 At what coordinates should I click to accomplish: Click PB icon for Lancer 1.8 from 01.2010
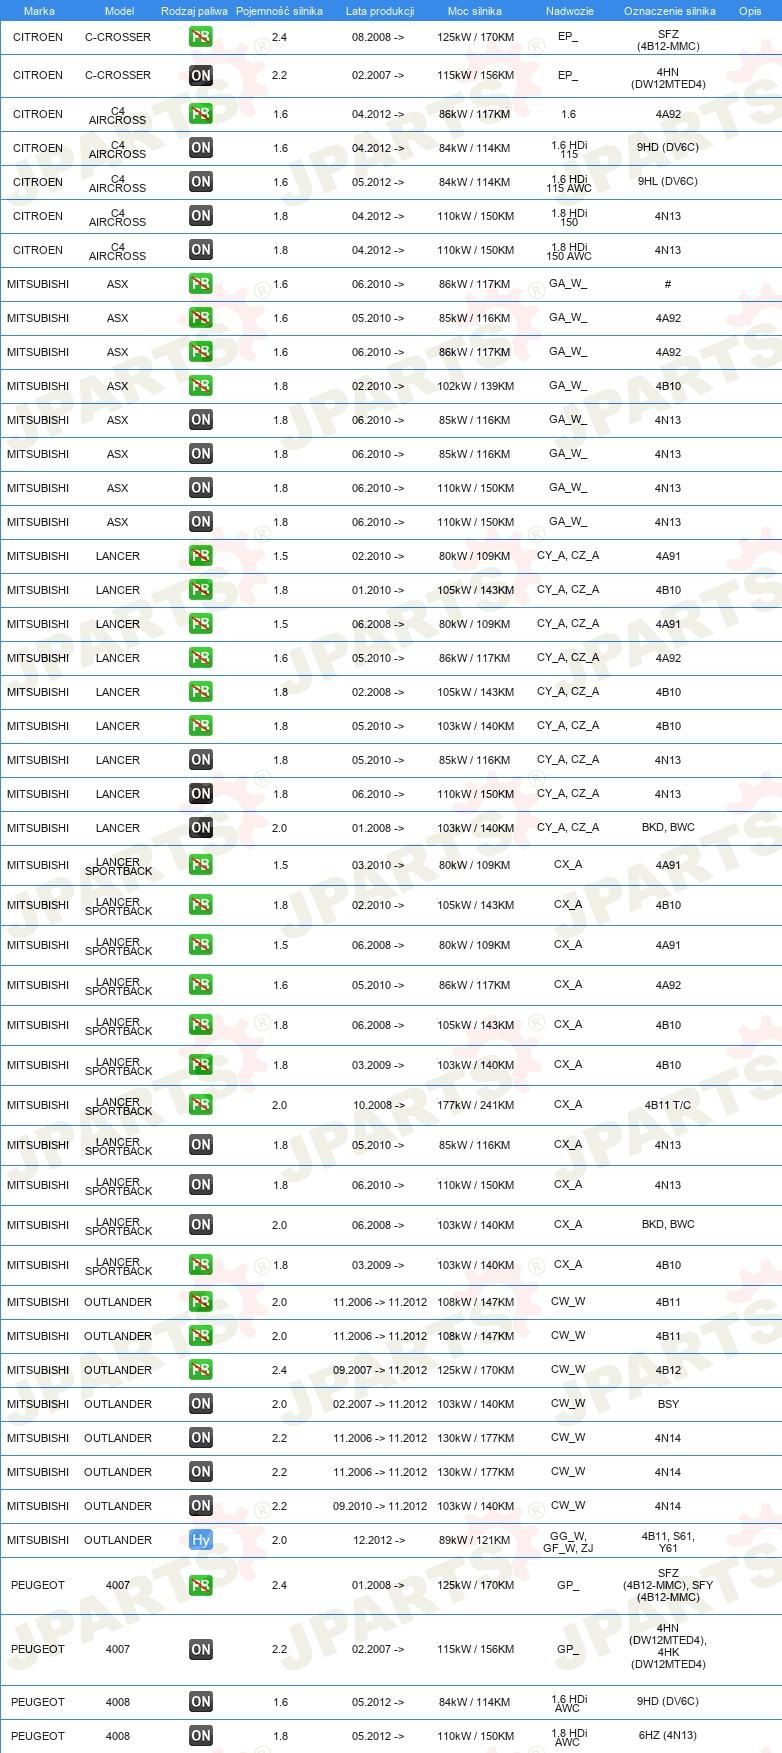[x=201, y=590]
